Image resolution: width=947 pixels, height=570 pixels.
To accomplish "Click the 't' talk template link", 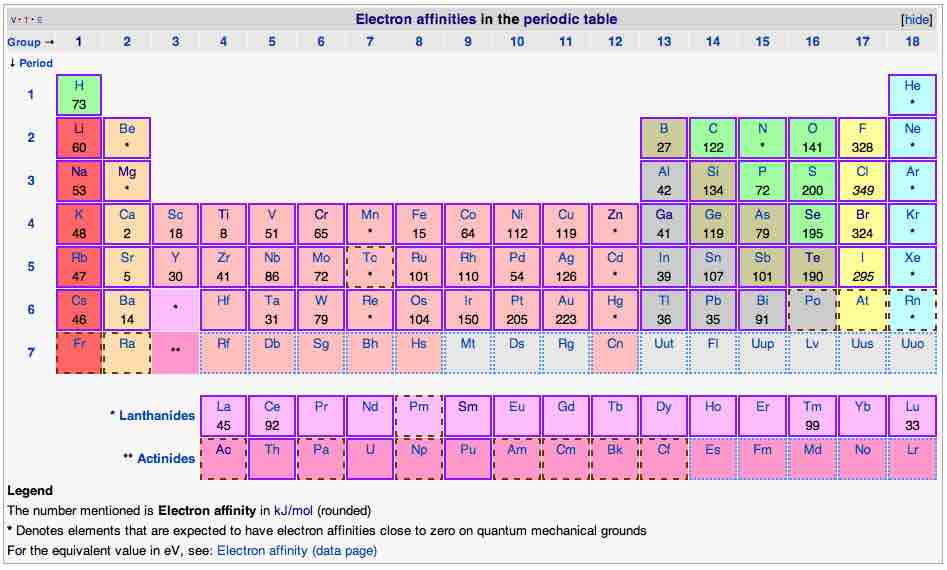I will coord(25,20).
